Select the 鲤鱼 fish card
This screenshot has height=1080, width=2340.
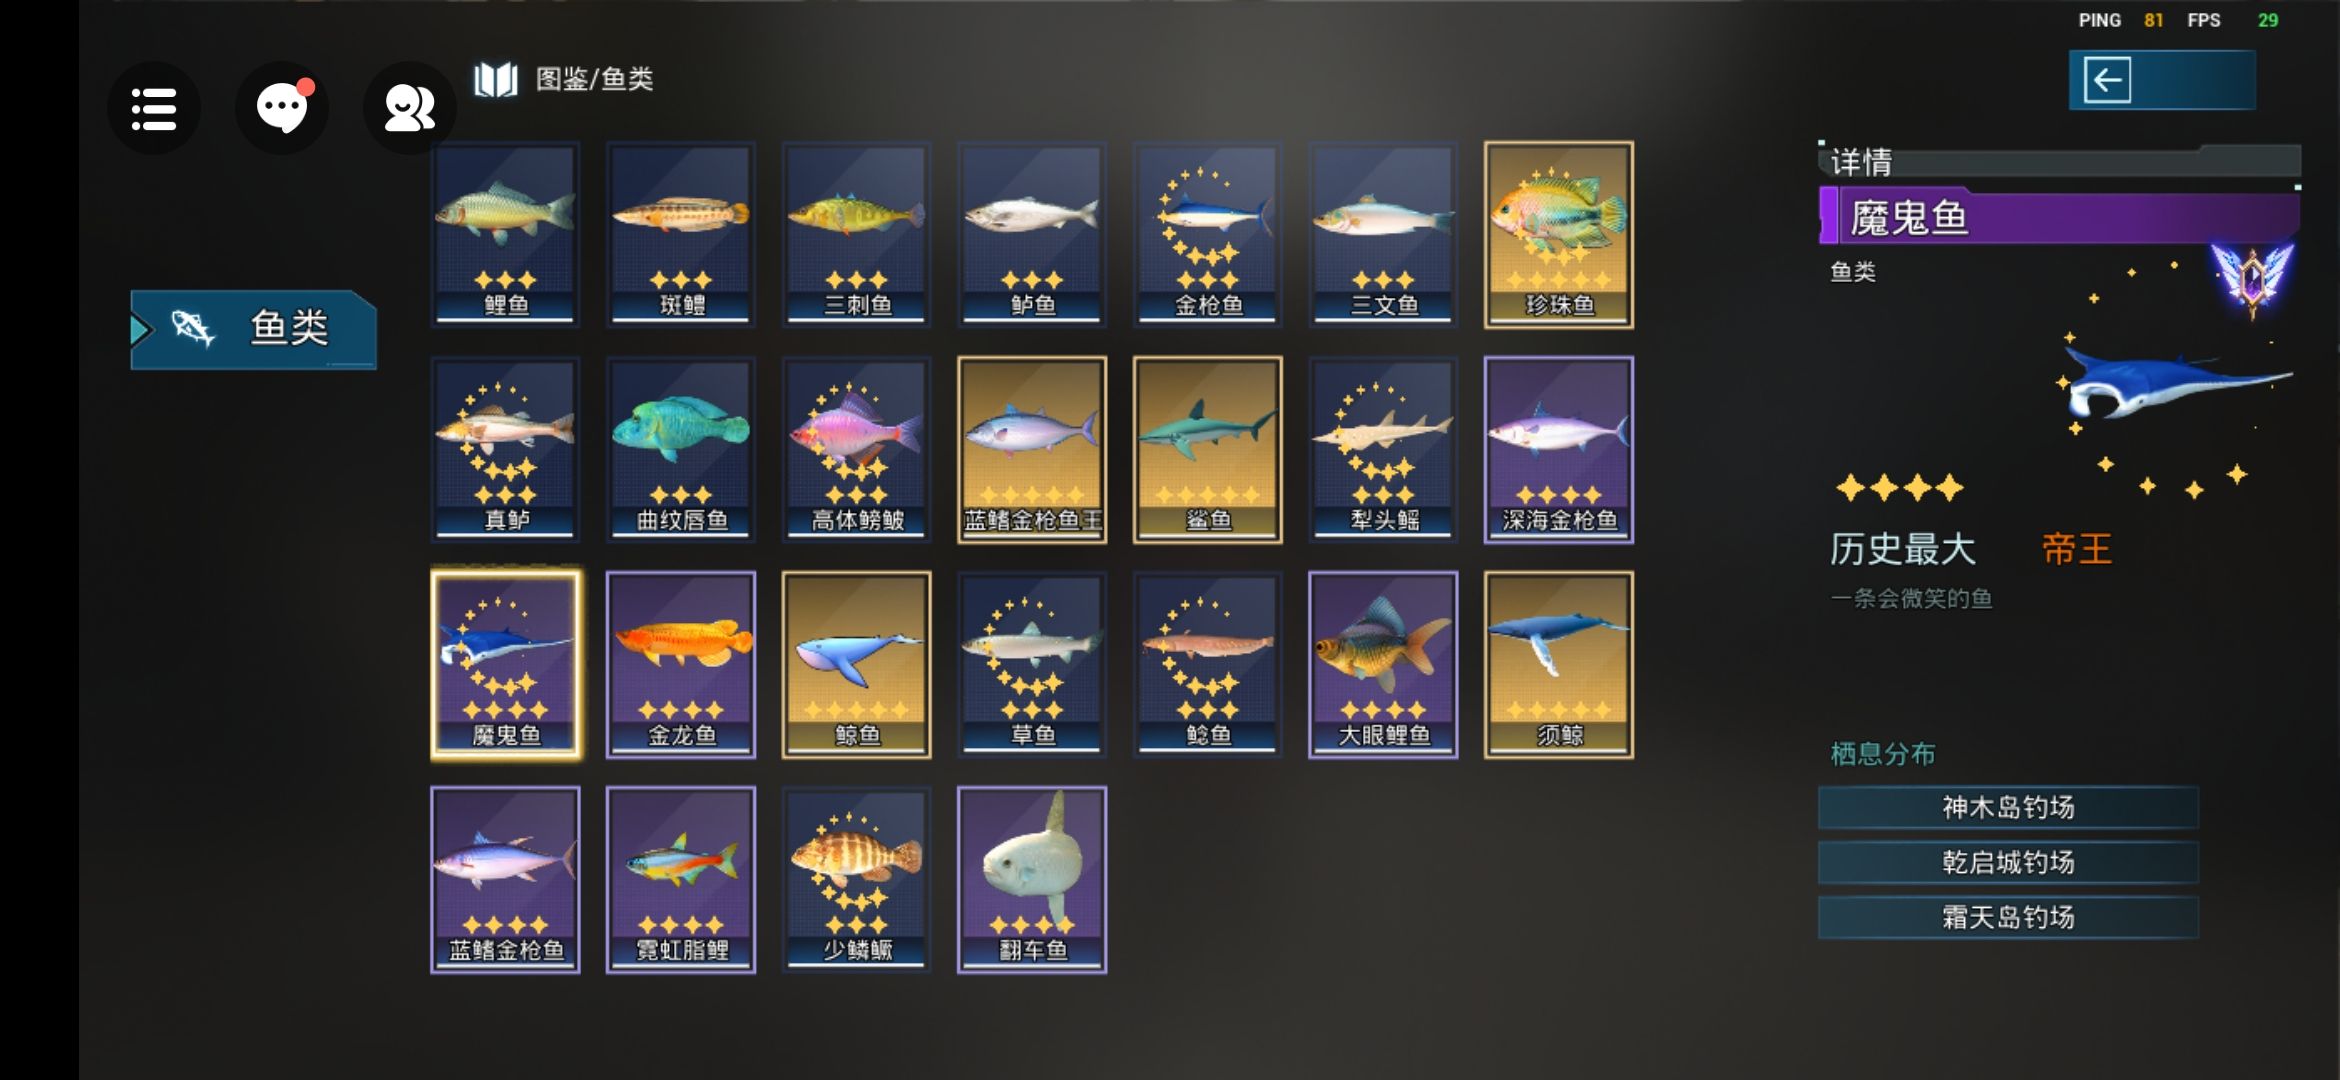point(506,234)
